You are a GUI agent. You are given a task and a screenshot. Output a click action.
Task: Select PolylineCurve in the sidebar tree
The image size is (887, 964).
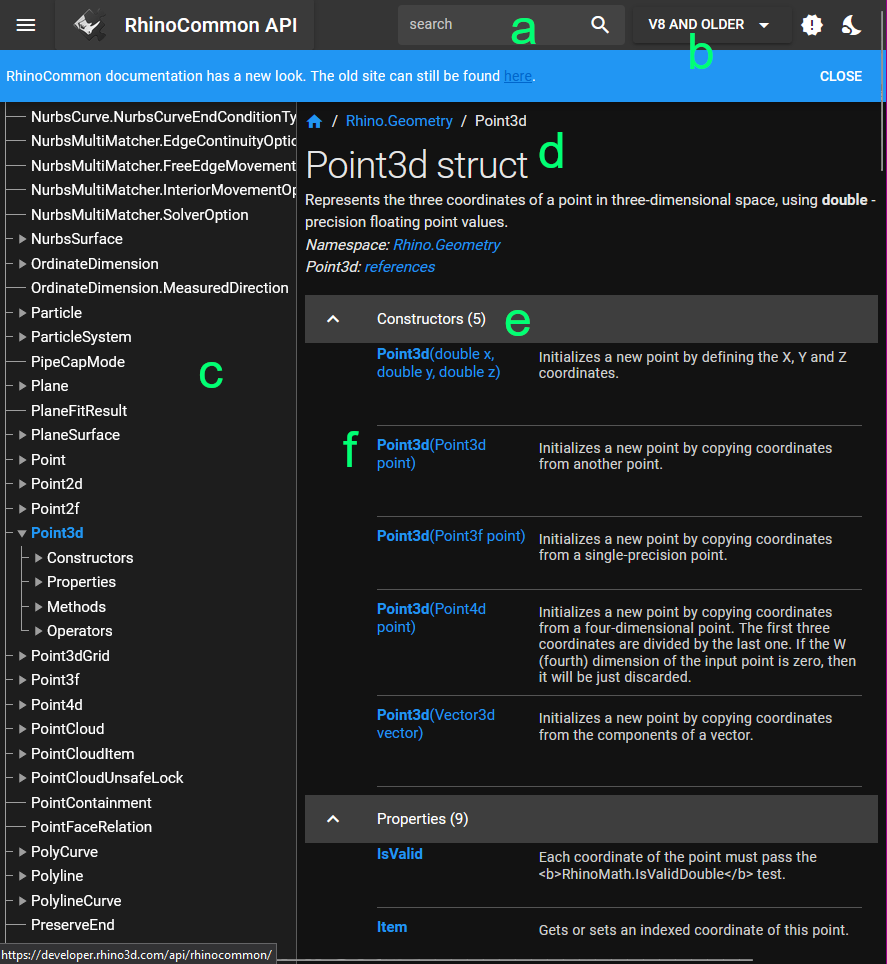(76, 901)
